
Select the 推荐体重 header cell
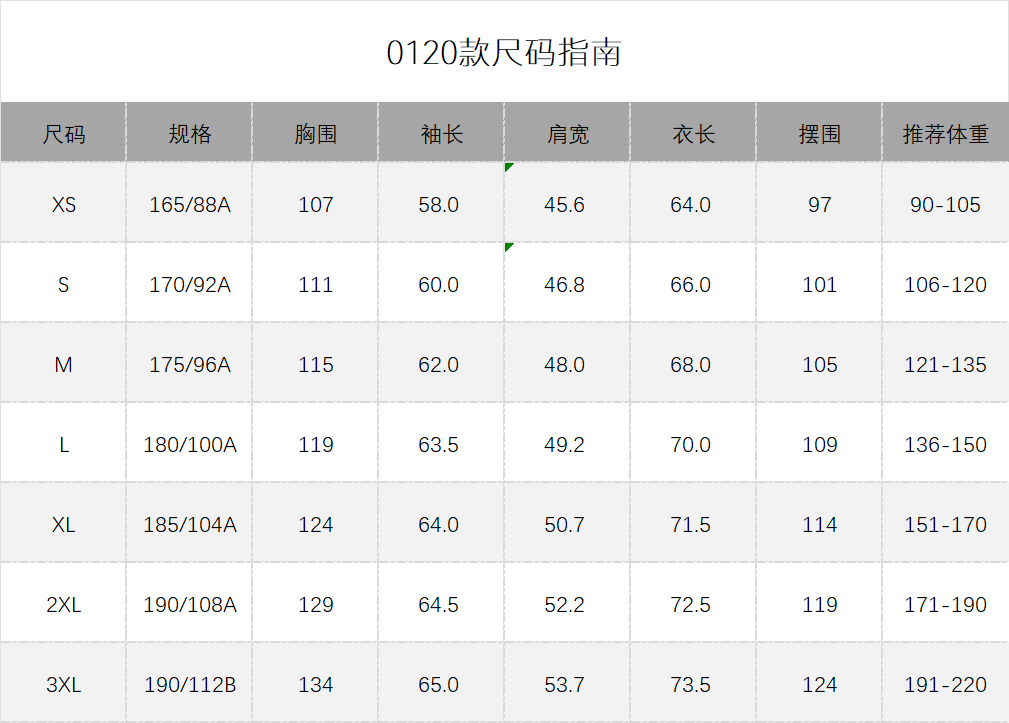coord(945,133)
